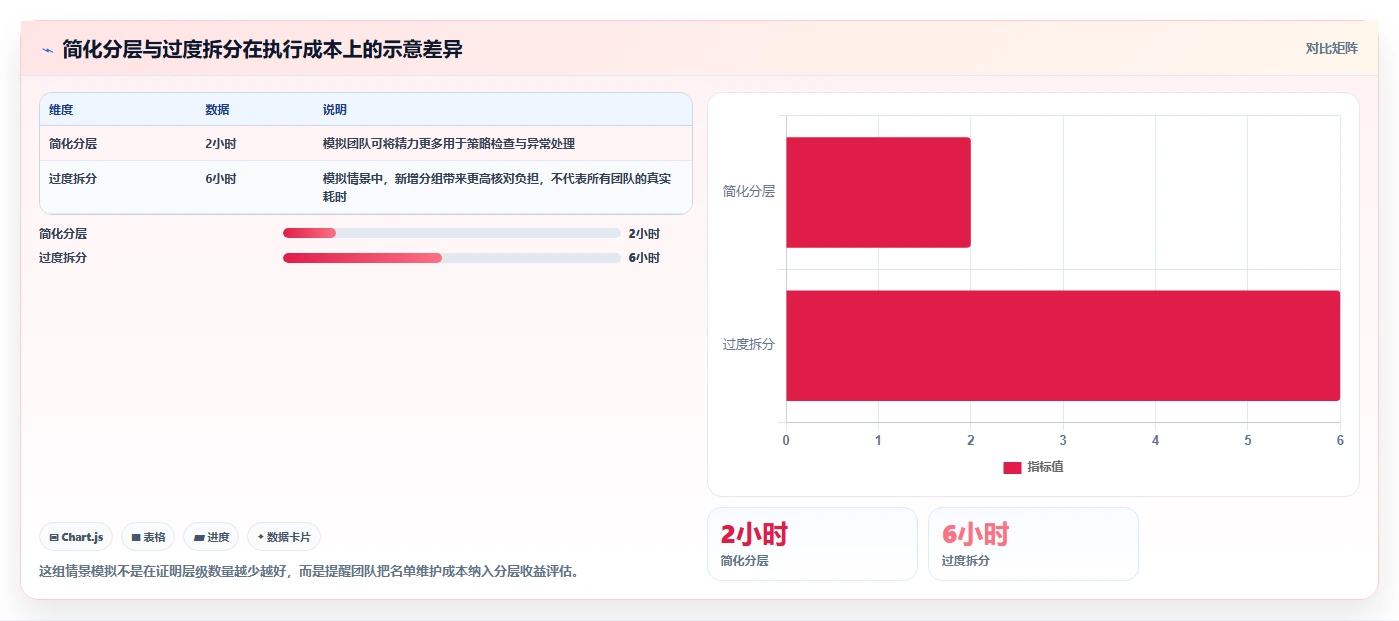Click the 过度拆分 progress bar
The image size is (1399, 621).
(x=452, y=258)
